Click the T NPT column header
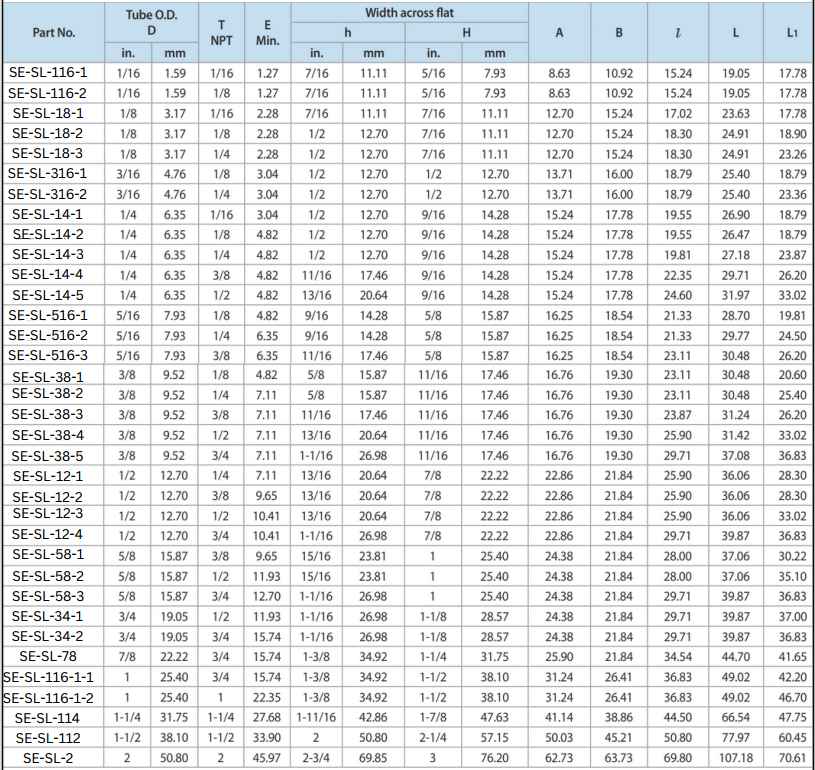 pyautogui.click(x=221, y=32)
